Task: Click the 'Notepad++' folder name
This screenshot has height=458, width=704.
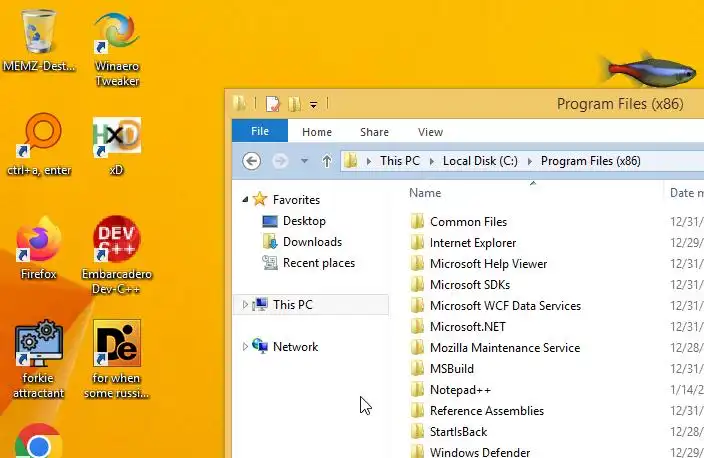Action: click(460, 390)
